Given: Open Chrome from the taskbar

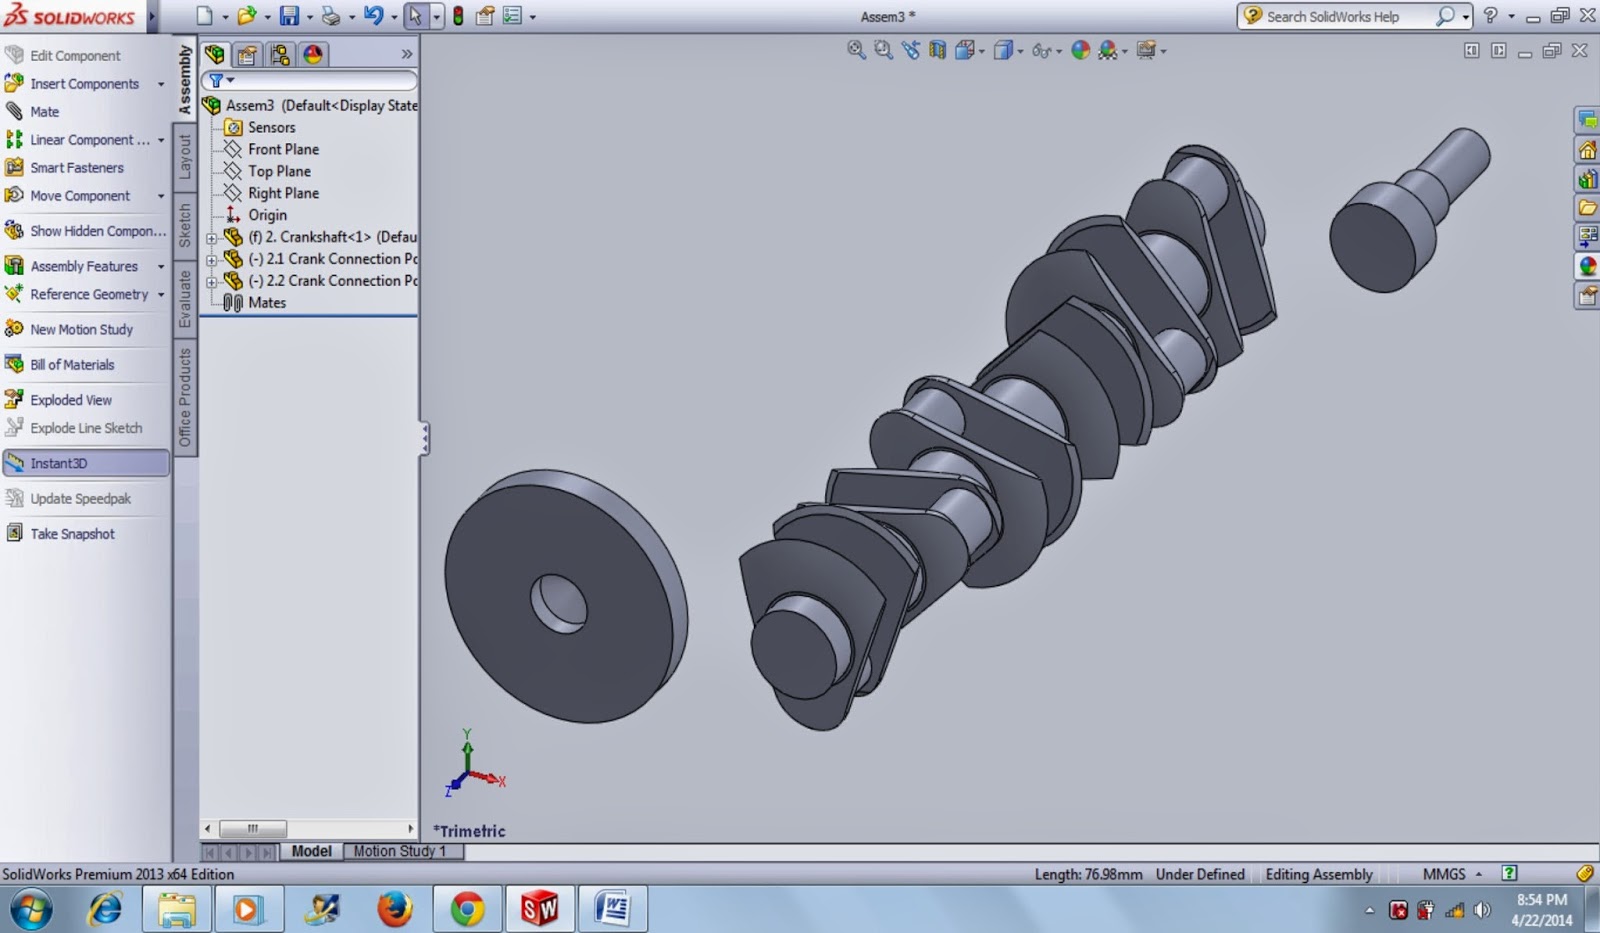Looking at the screenshot, I should (x=467, y=909).
